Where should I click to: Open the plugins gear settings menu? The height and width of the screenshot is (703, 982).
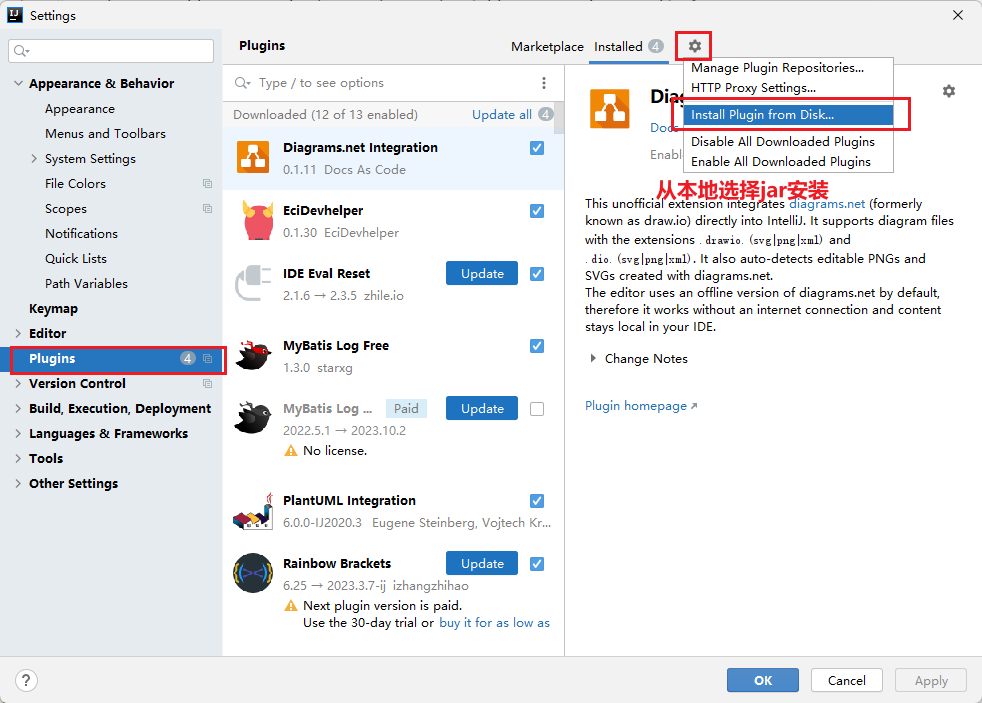695,46
